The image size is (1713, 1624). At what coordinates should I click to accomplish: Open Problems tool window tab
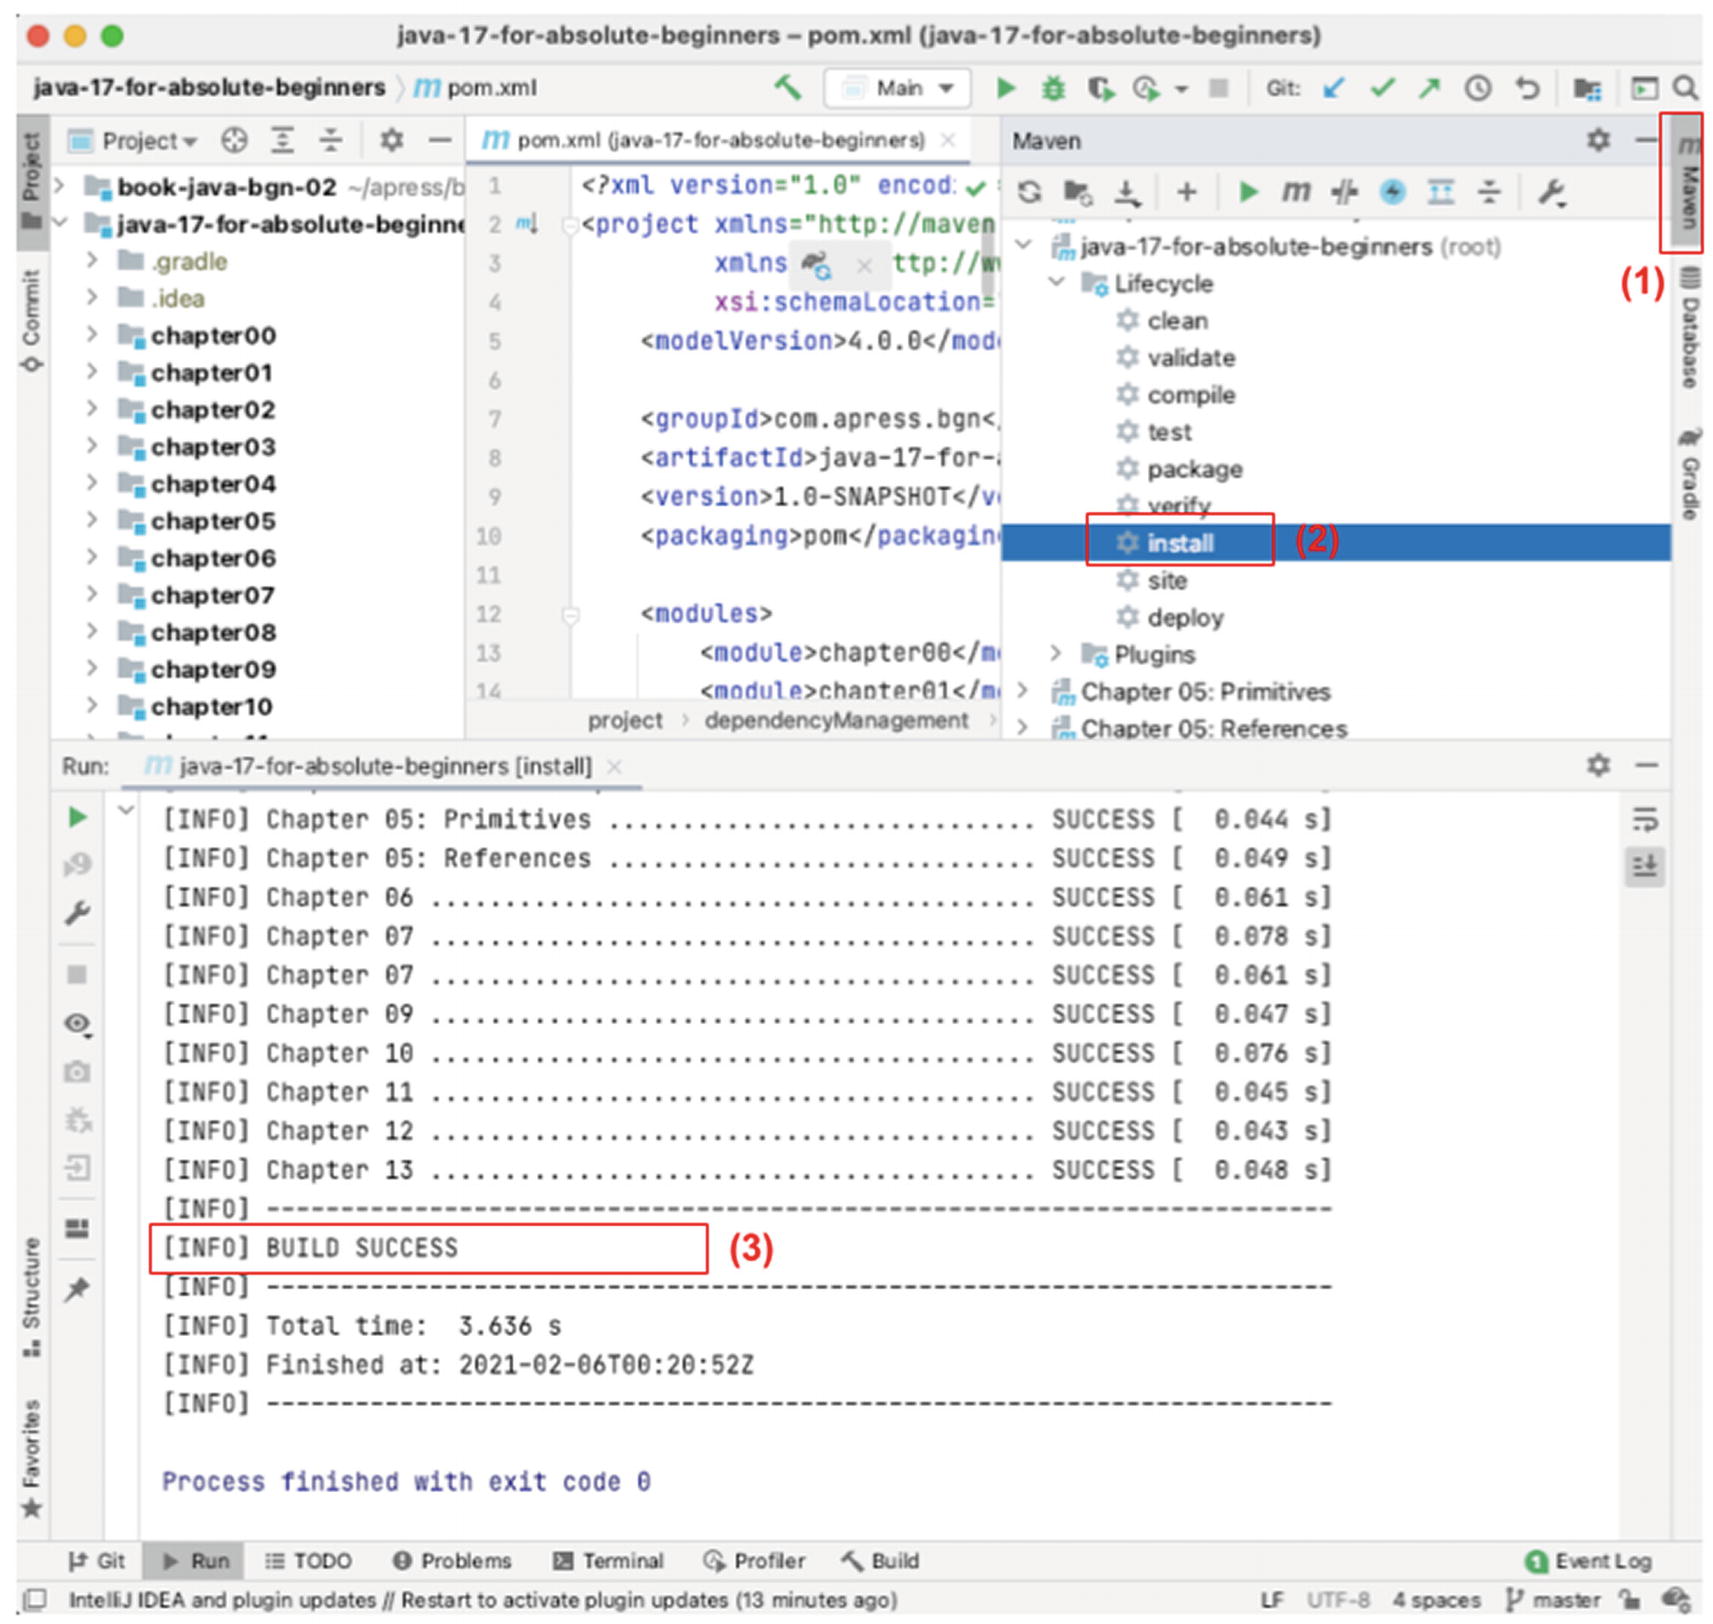click(452, 1561)
